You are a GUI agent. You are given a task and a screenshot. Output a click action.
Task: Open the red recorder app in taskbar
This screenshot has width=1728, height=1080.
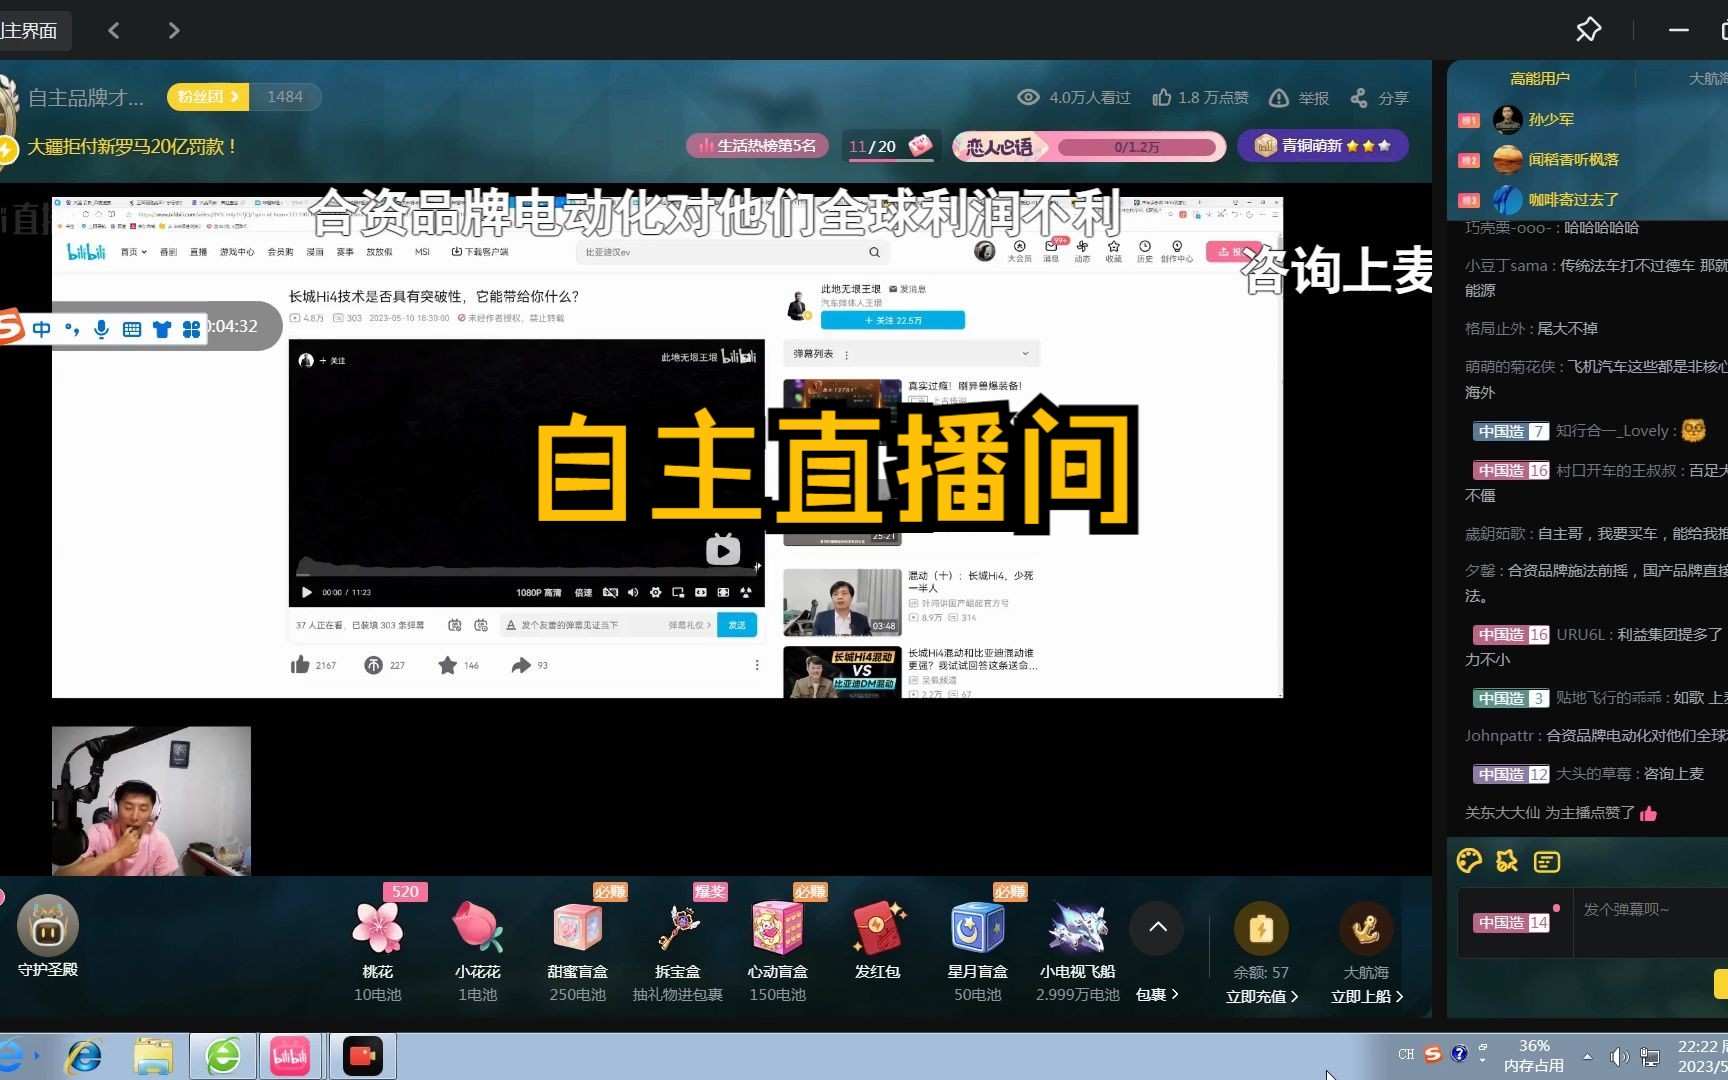[x=362, y=1056]
